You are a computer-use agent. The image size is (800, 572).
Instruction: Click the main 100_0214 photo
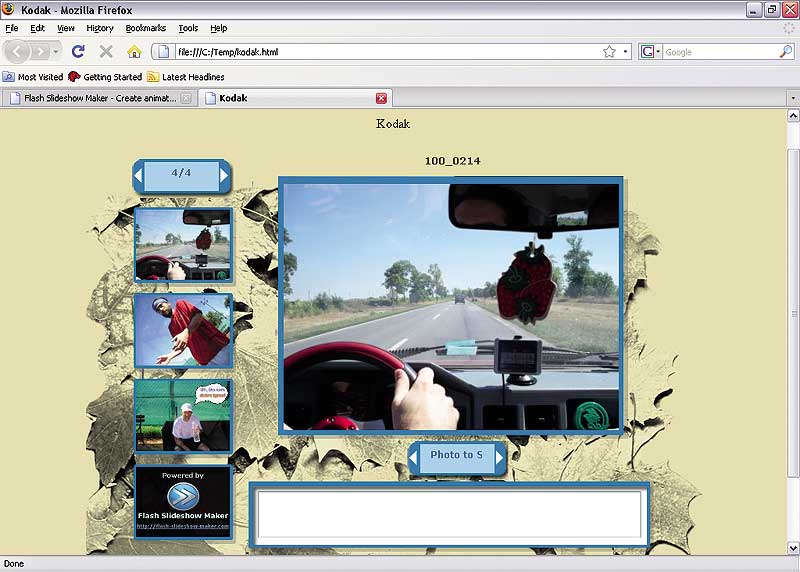coord(451,306)
